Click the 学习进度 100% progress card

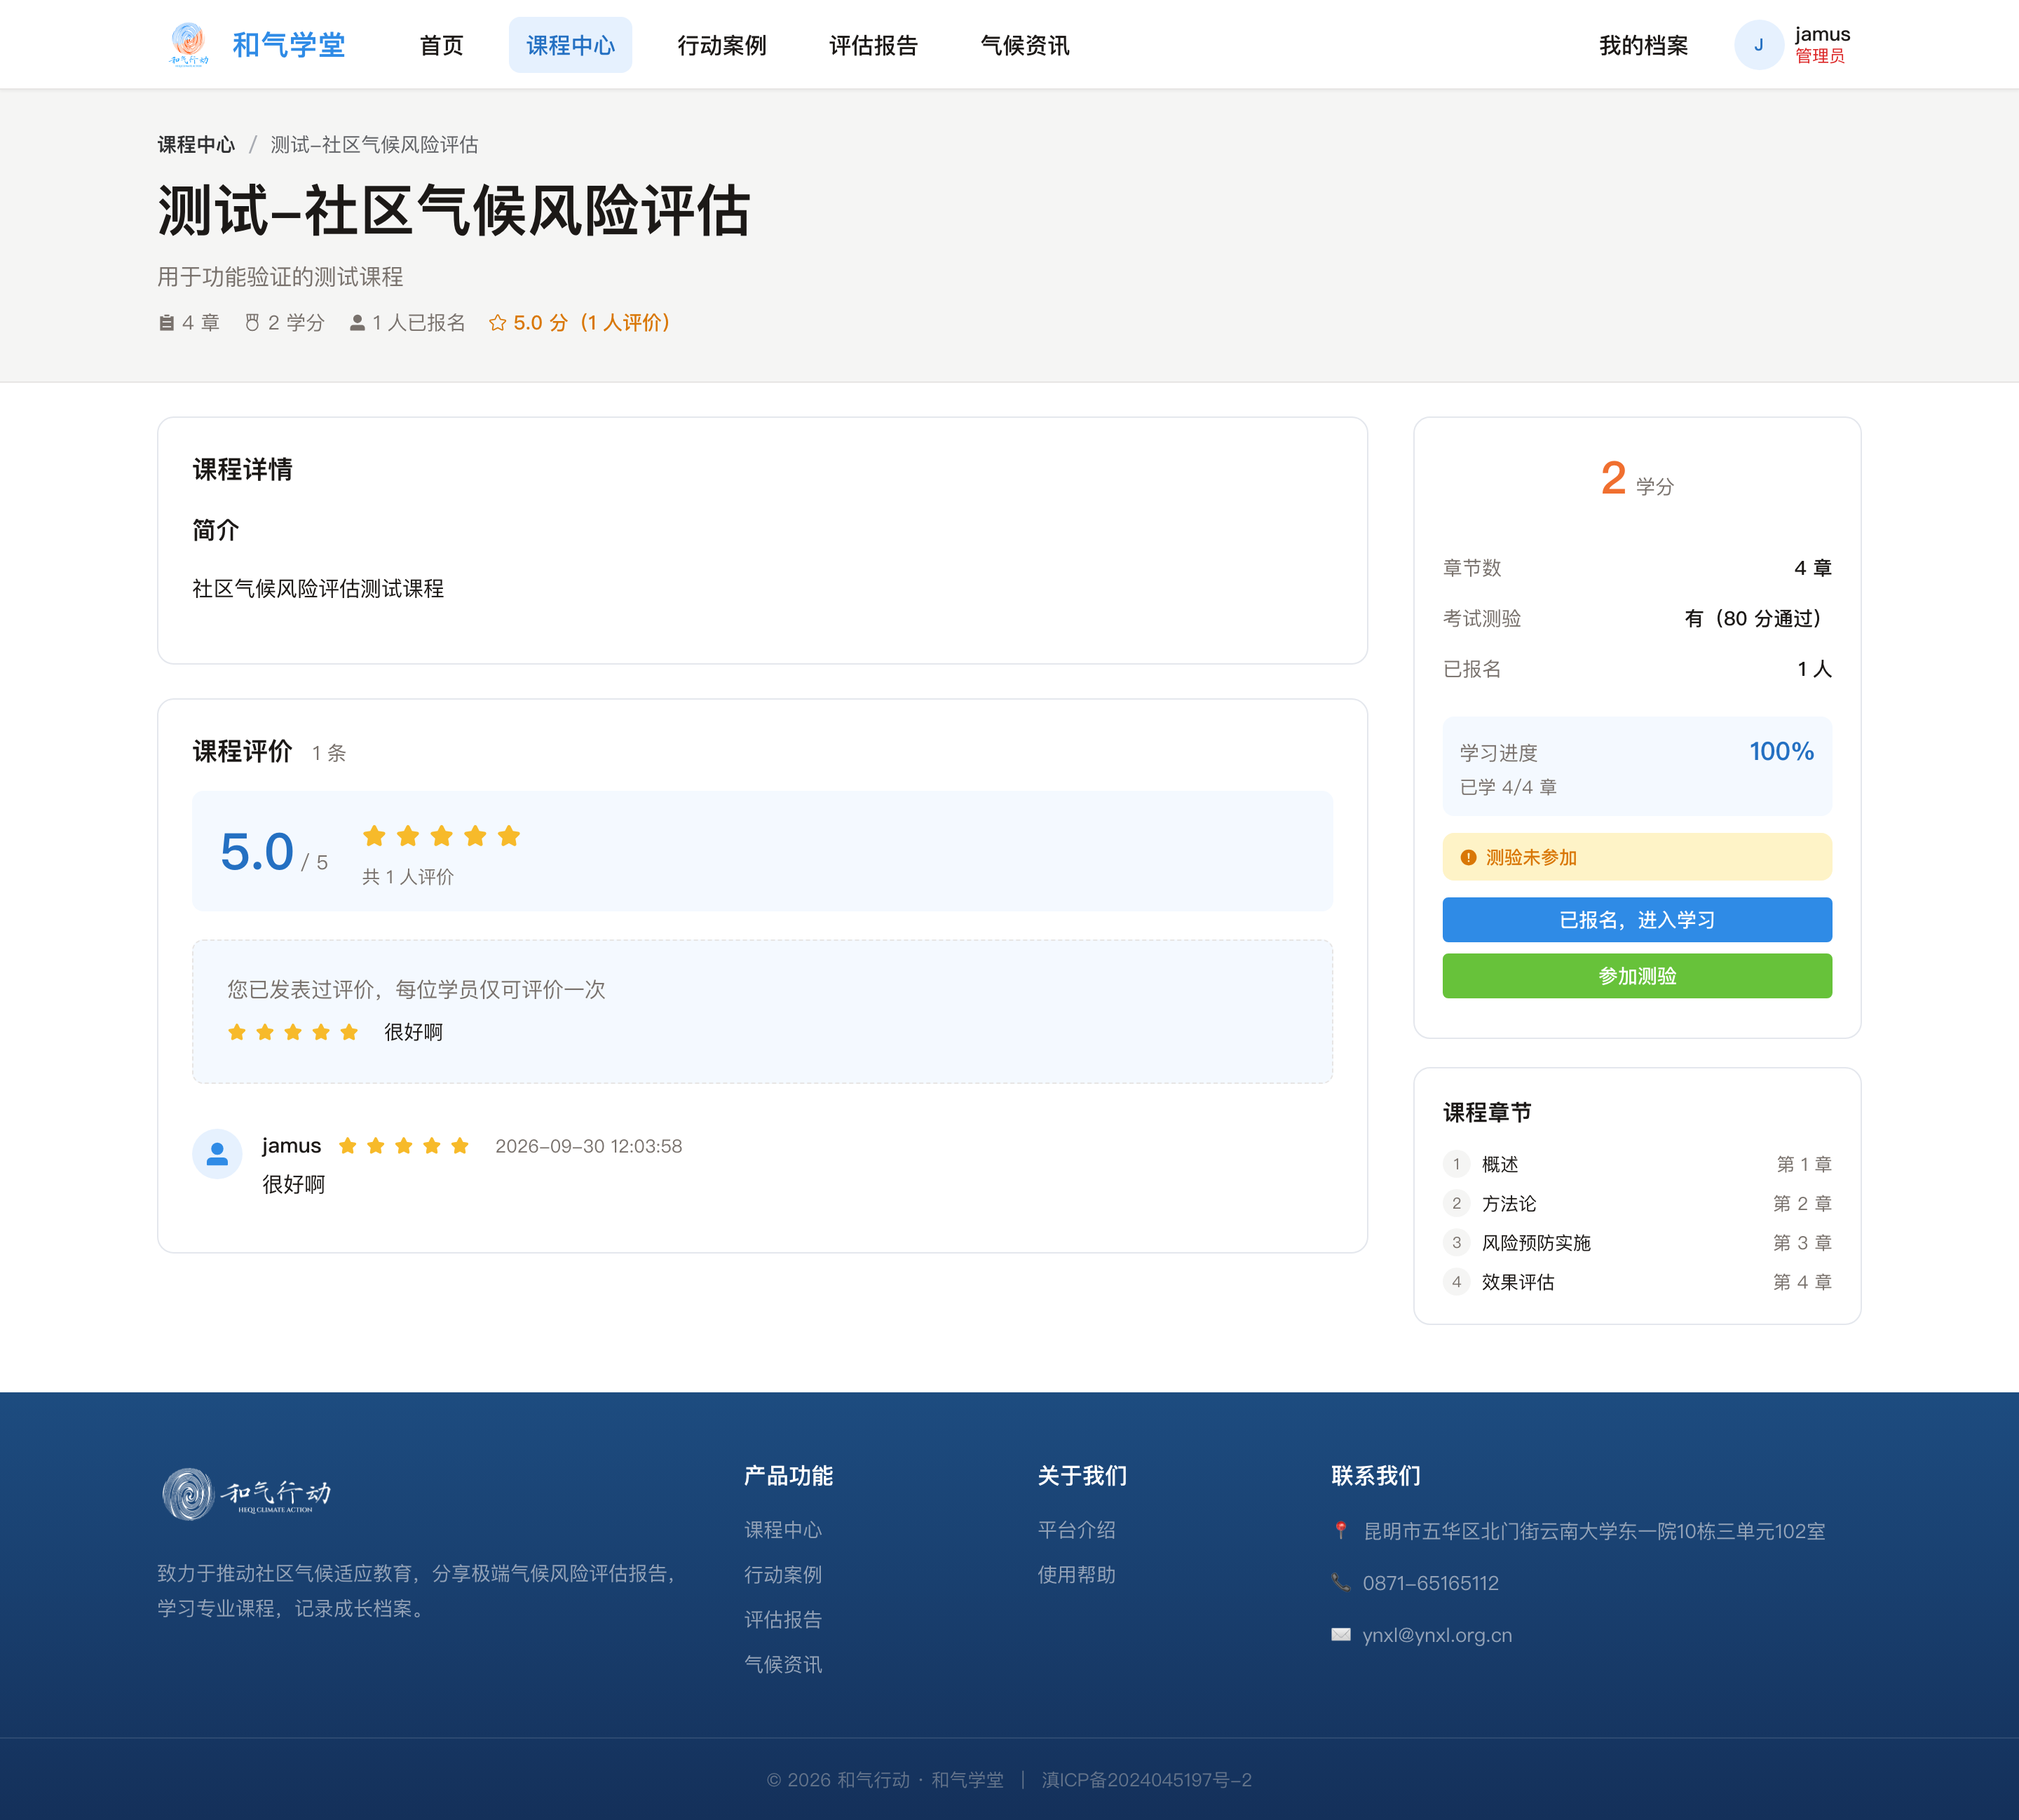1637,766
